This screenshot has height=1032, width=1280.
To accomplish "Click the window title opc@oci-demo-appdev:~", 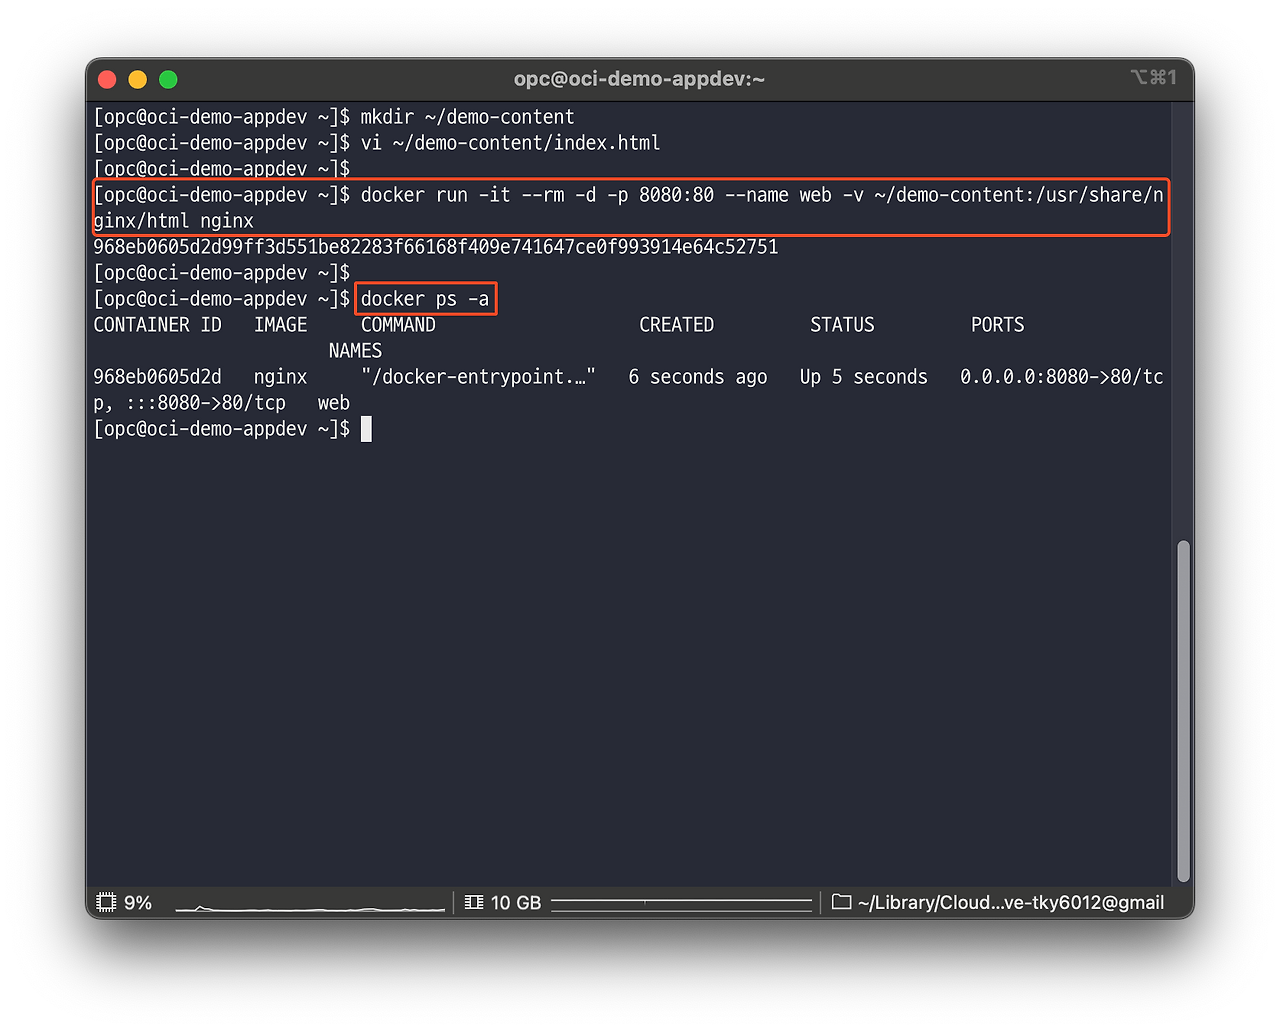I will click(639, 79).
